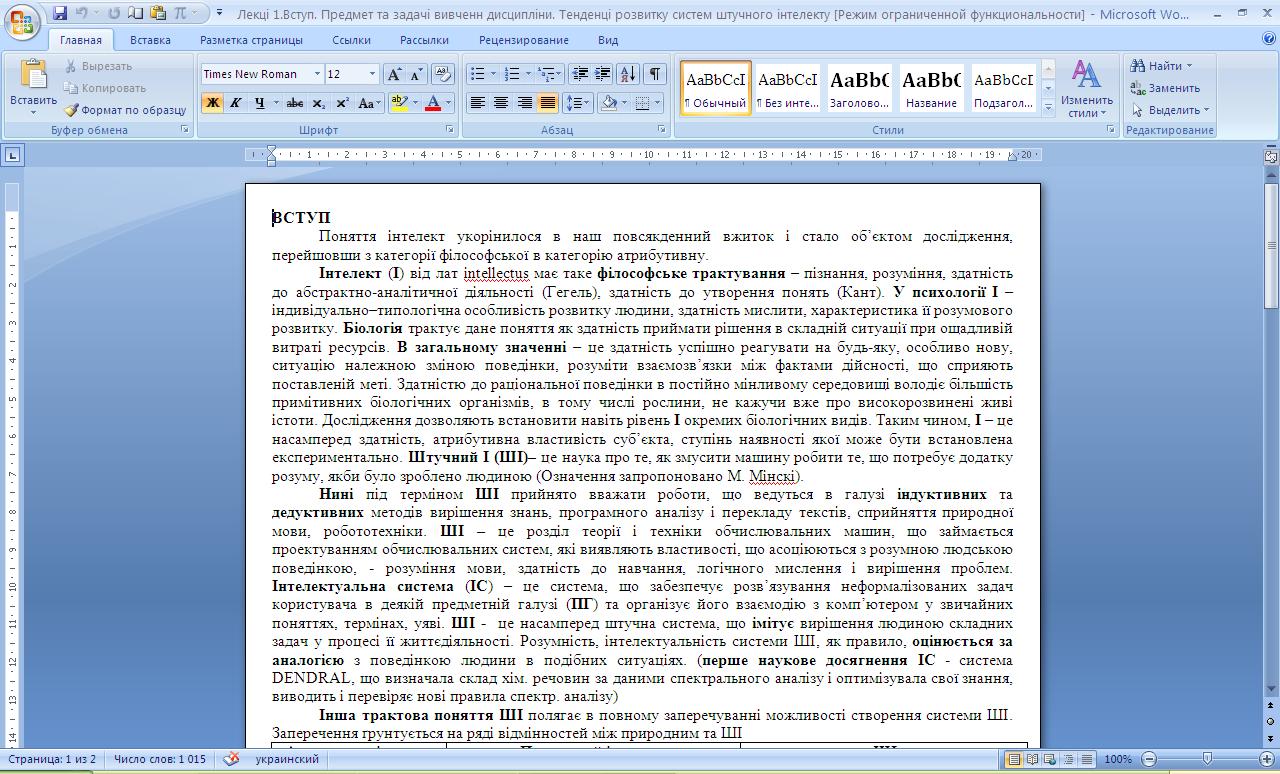Switch to the Рецензирование tab
This screenshot has width=1280, height=774.
pyautogui.click(x=523, y=40)
